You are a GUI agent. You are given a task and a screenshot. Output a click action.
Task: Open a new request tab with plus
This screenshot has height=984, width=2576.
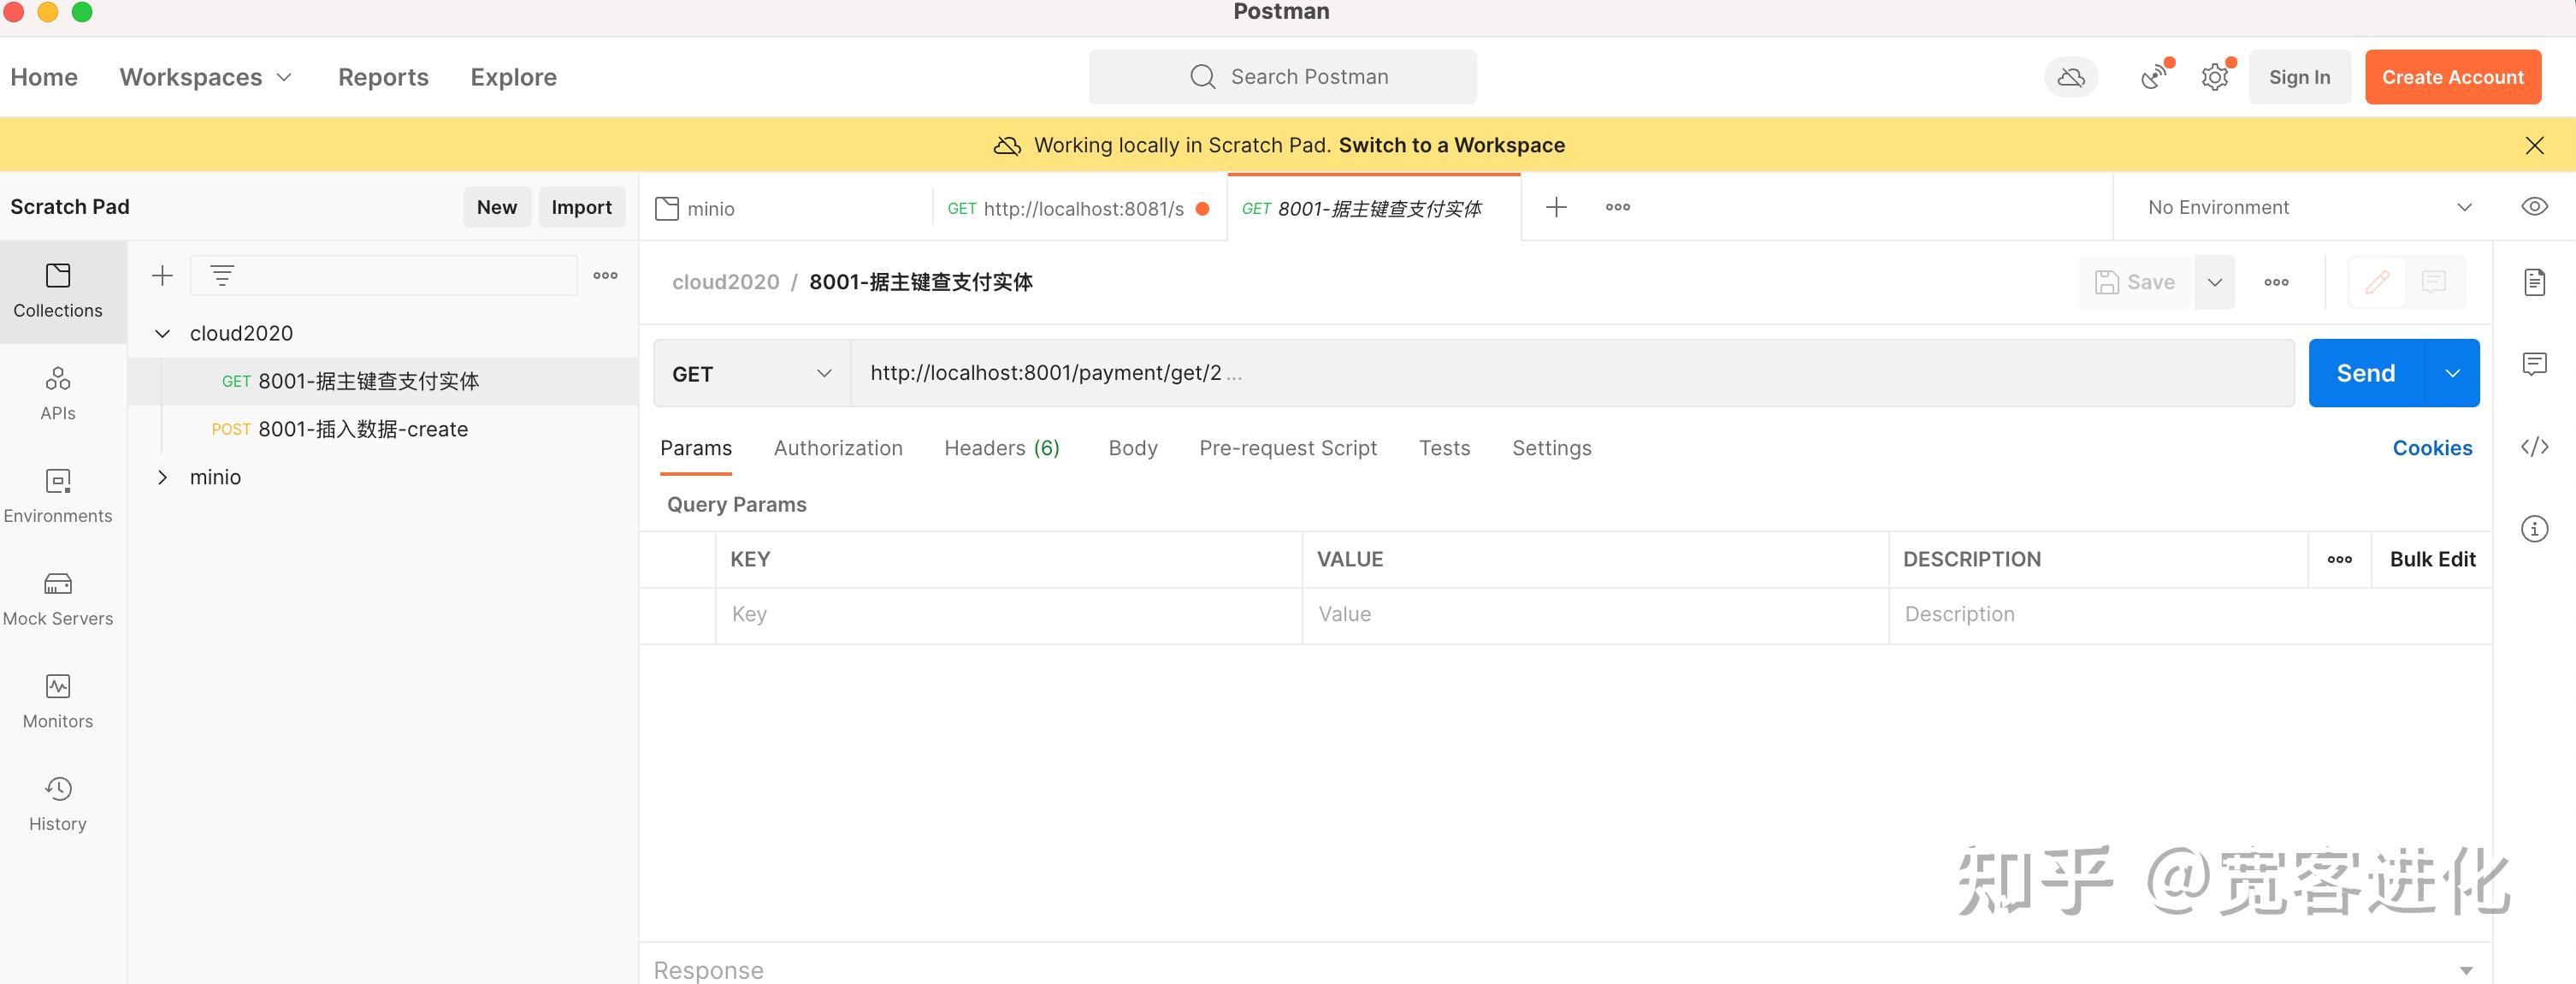1556,207
